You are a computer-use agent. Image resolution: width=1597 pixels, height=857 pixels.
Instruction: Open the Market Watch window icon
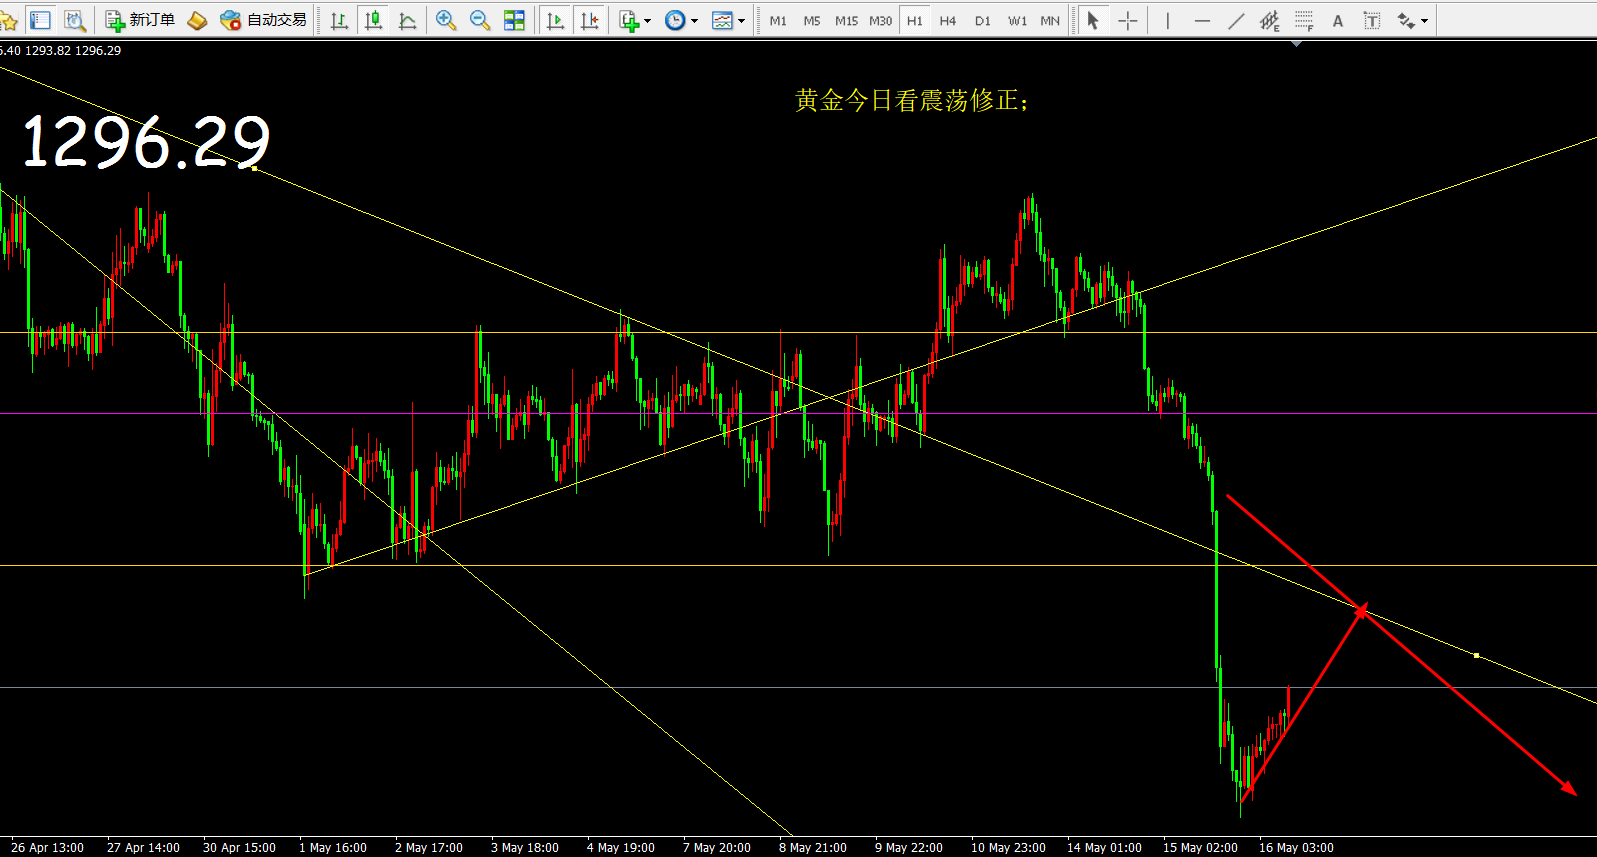pyautogui.click(x=40, y=20)
